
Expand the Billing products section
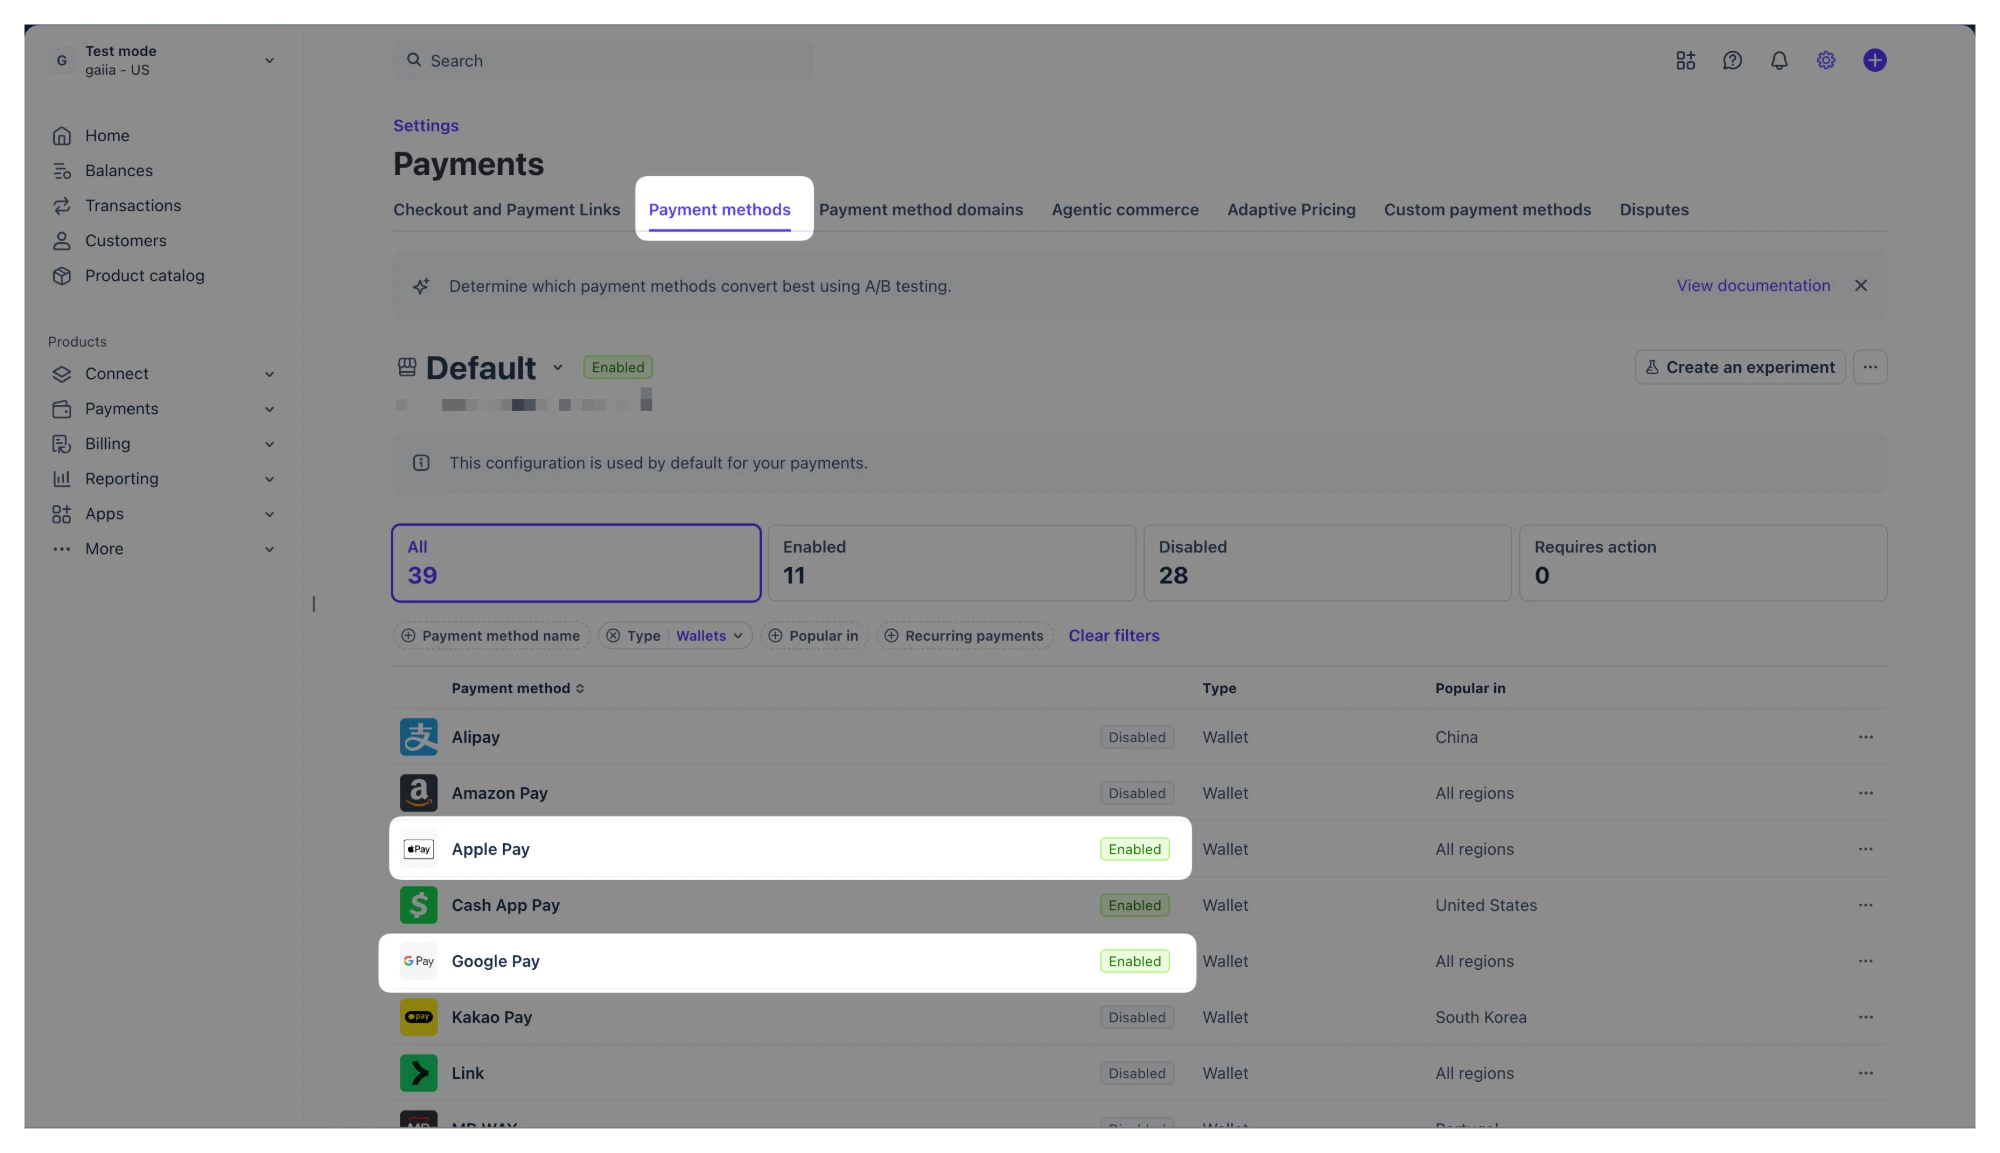click(x=269, y=444)
